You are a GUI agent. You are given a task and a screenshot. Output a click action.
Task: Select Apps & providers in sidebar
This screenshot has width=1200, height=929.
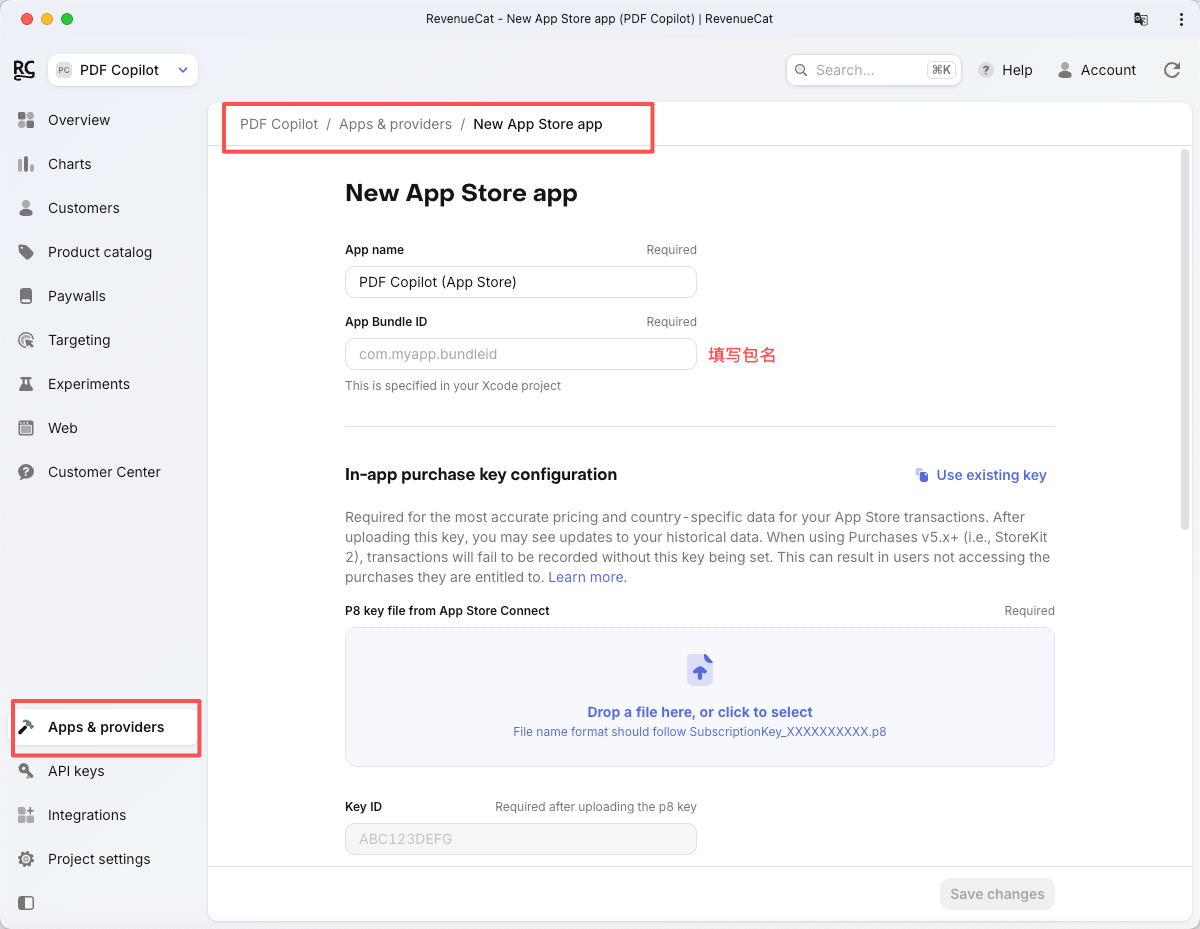point(104,727)
